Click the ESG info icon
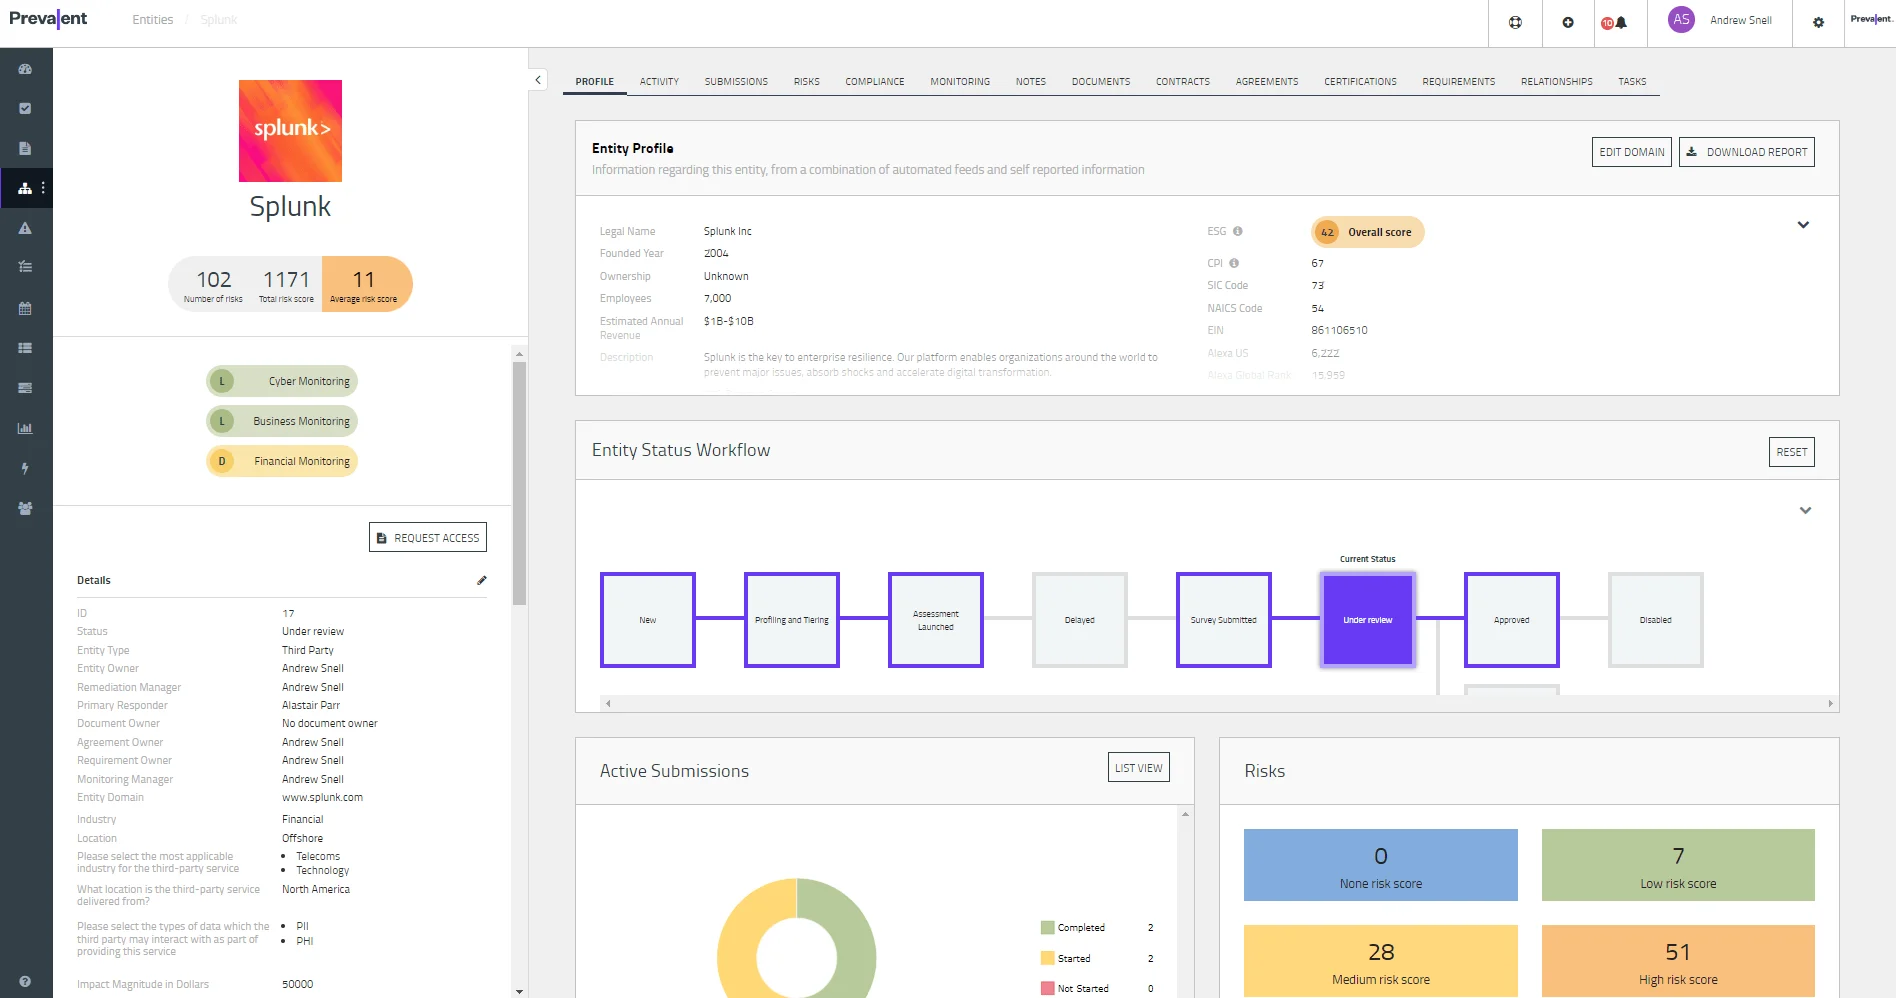This screenshot has width=1896, height=998. point(1237,231)
